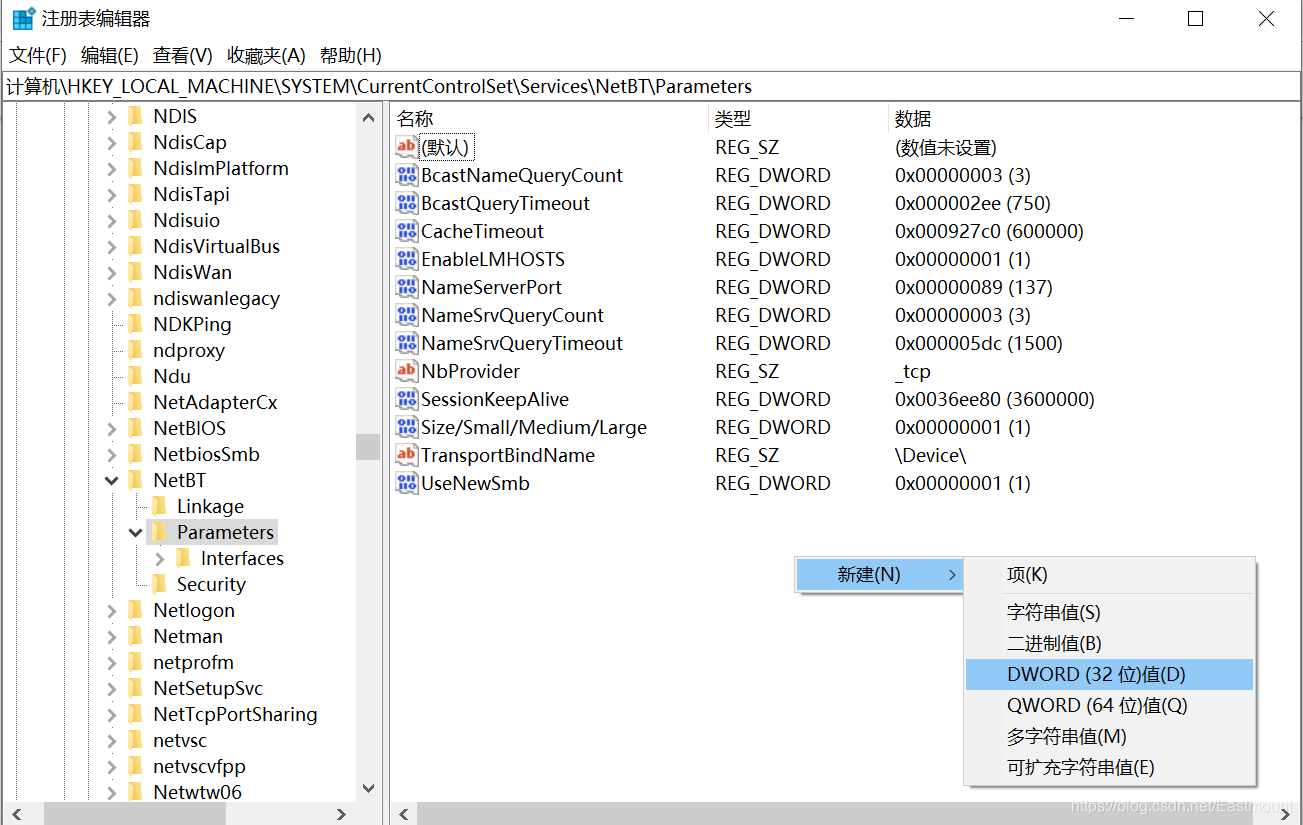Click the tree pane vertical scrollbar thumb
The height and width of the screenshot is (825, 1303).
368,446
